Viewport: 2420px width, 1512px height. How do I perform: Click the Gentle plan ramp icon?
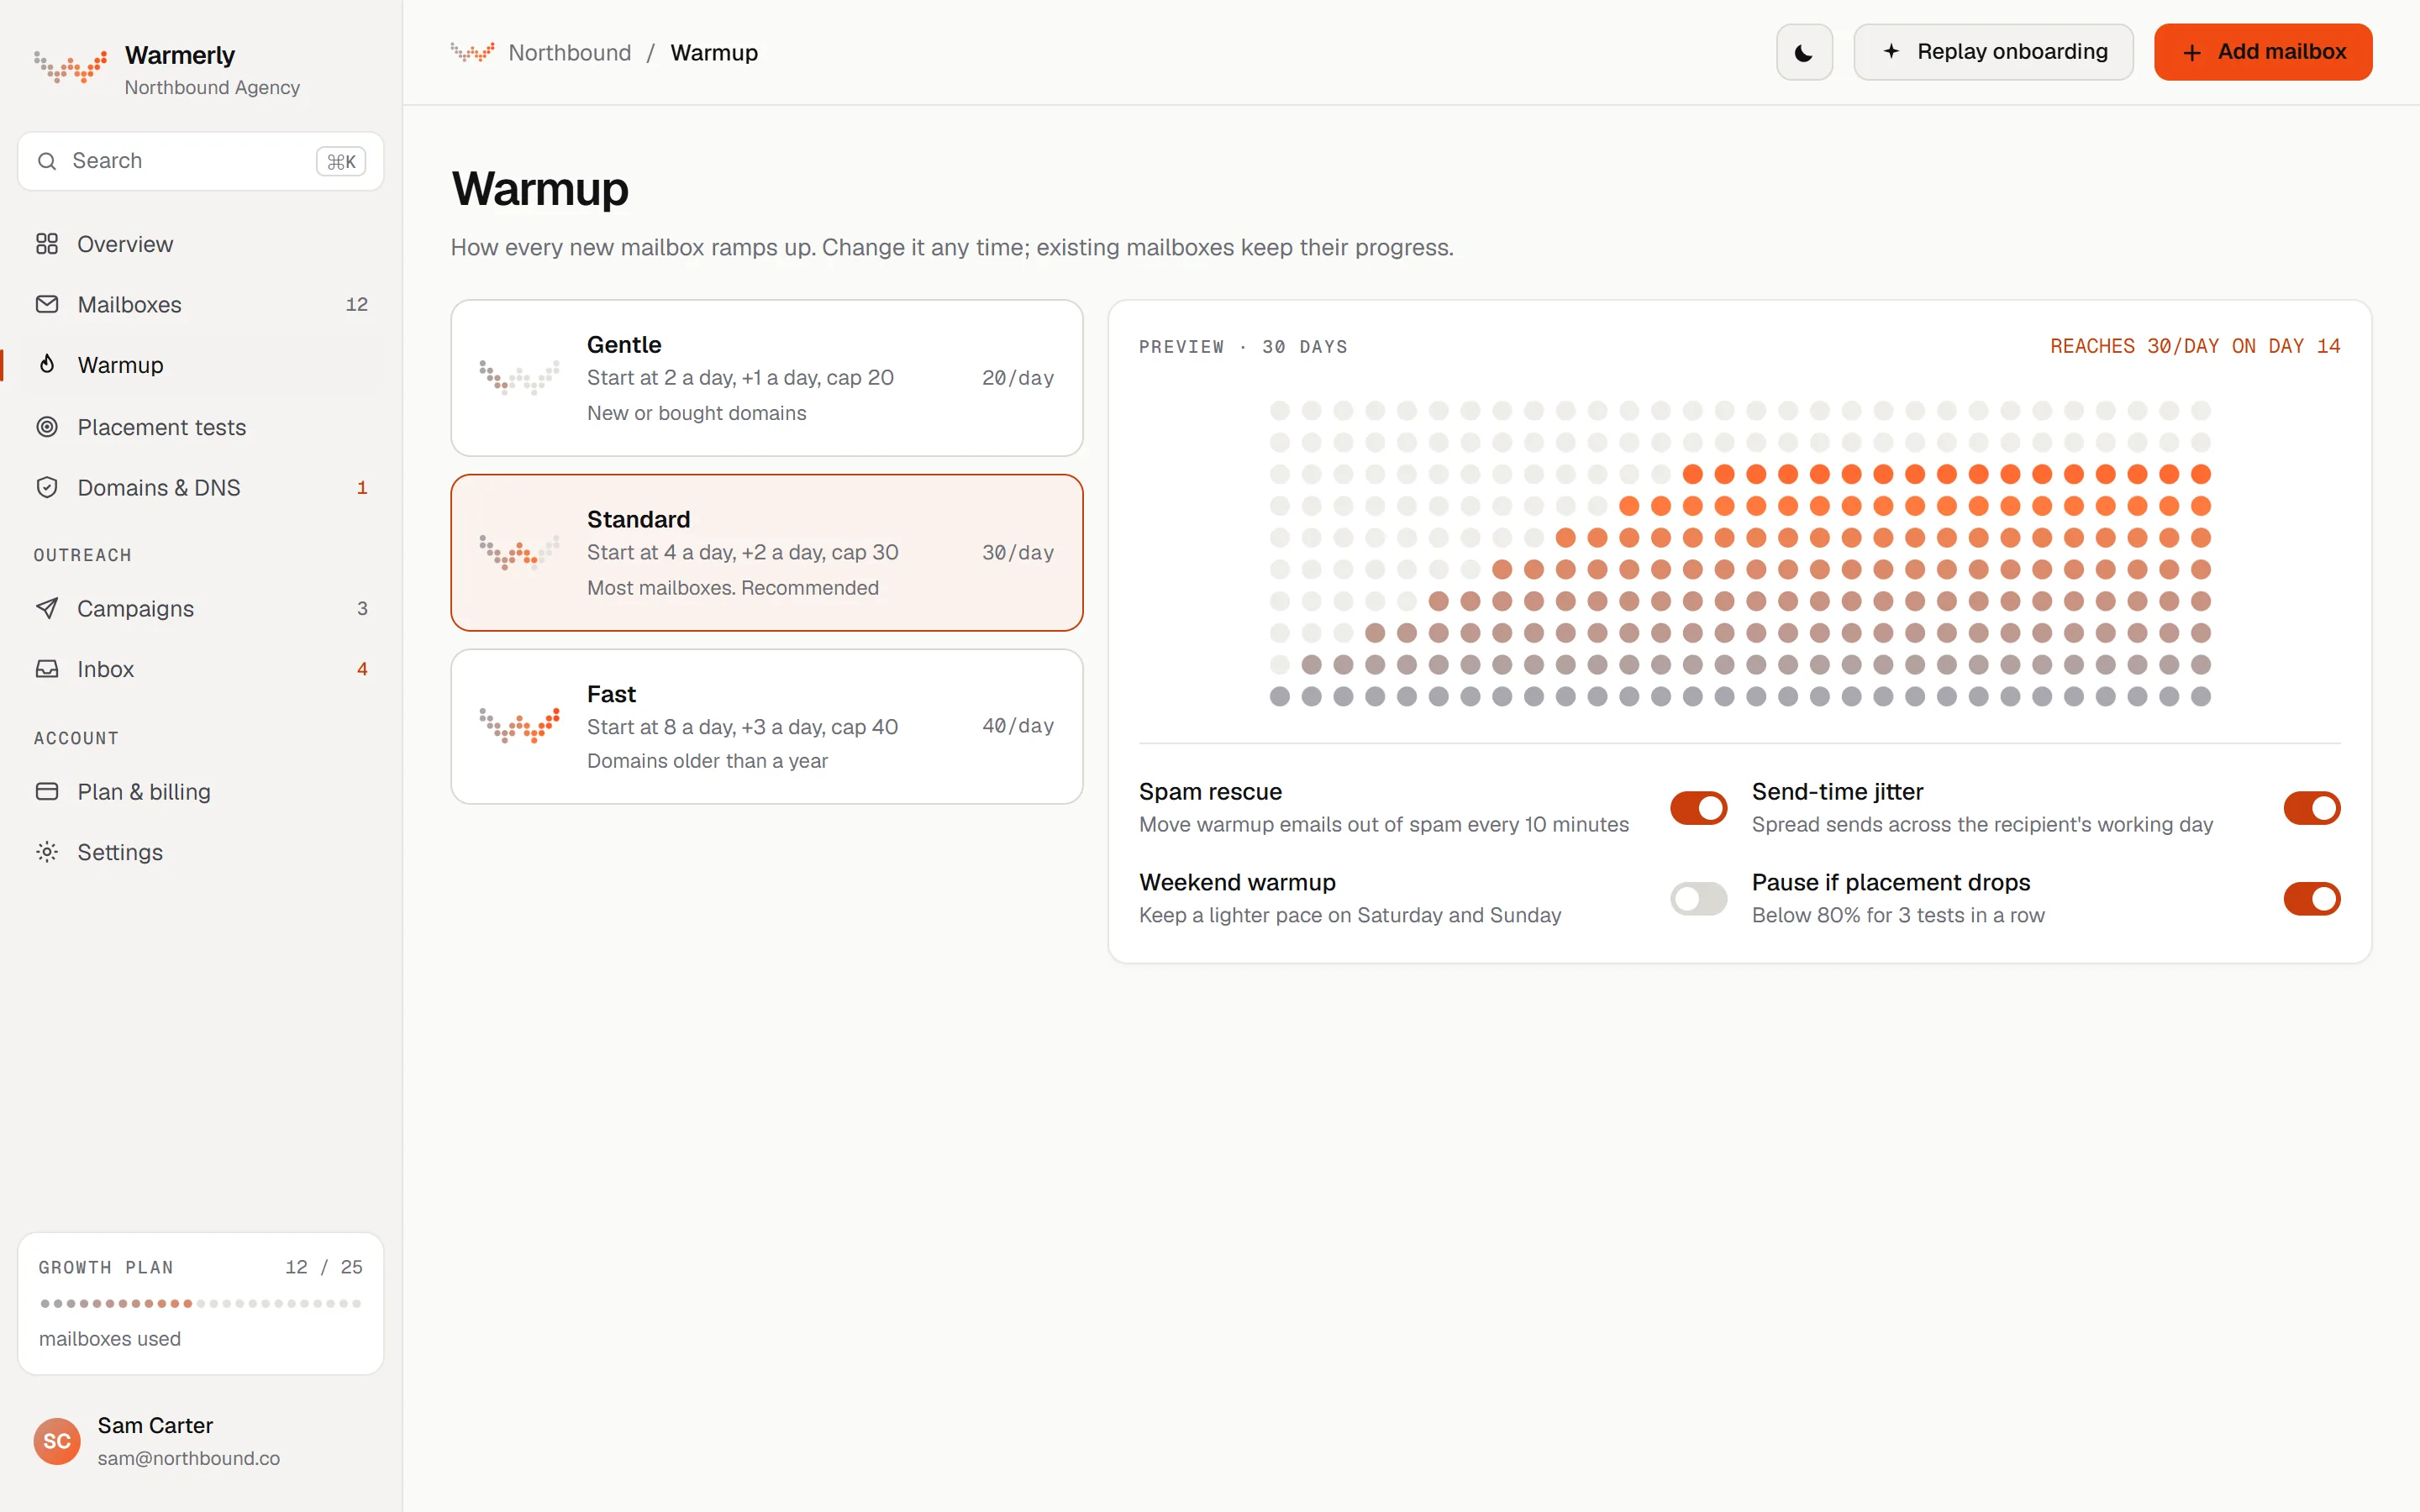click(519, 377)
